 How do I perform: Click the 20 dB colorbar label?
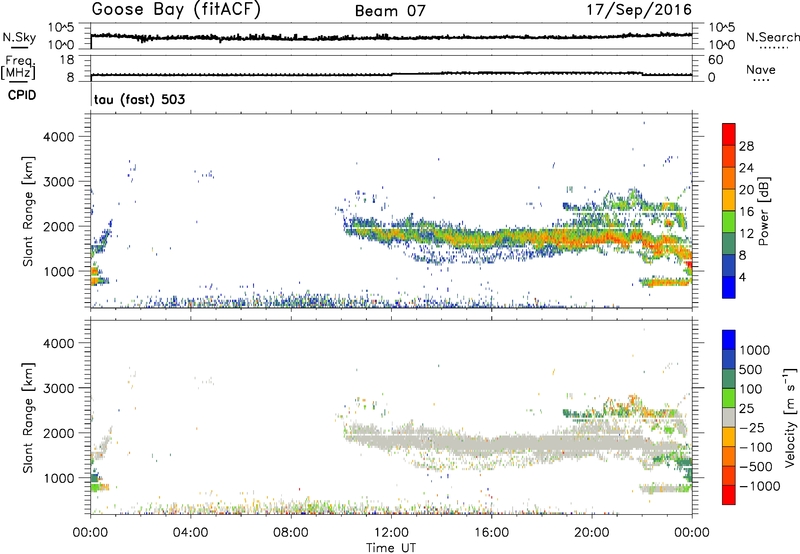point(746,190)
